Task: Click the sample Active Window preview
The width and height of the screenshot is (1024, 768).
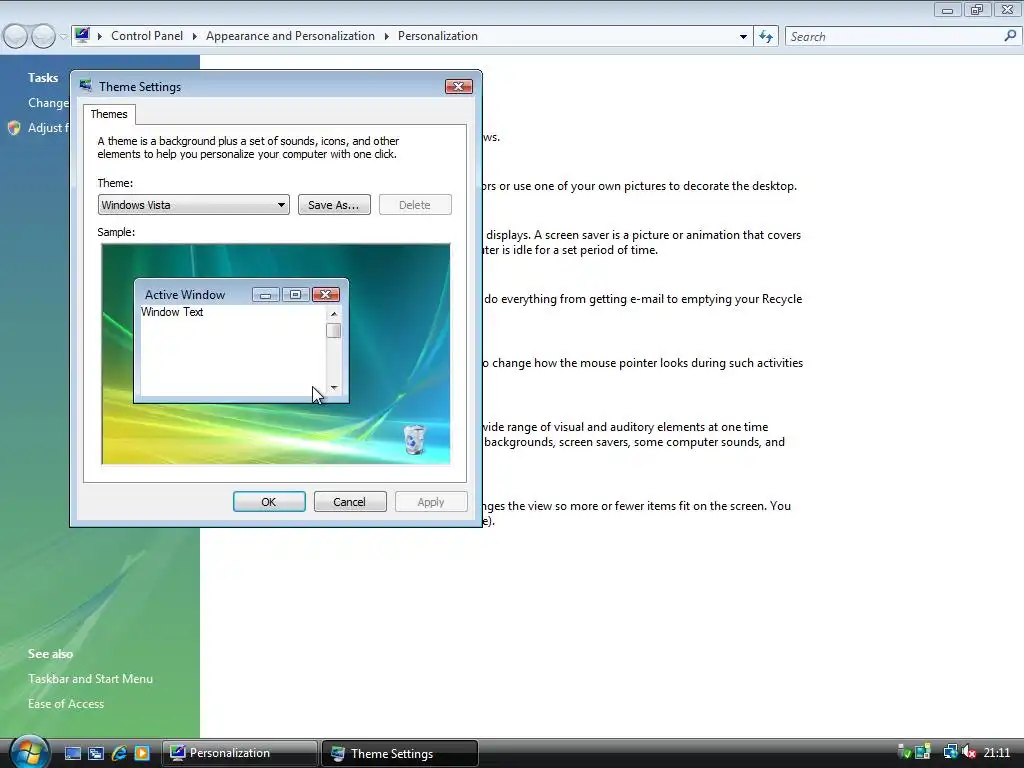Action: 242,341
